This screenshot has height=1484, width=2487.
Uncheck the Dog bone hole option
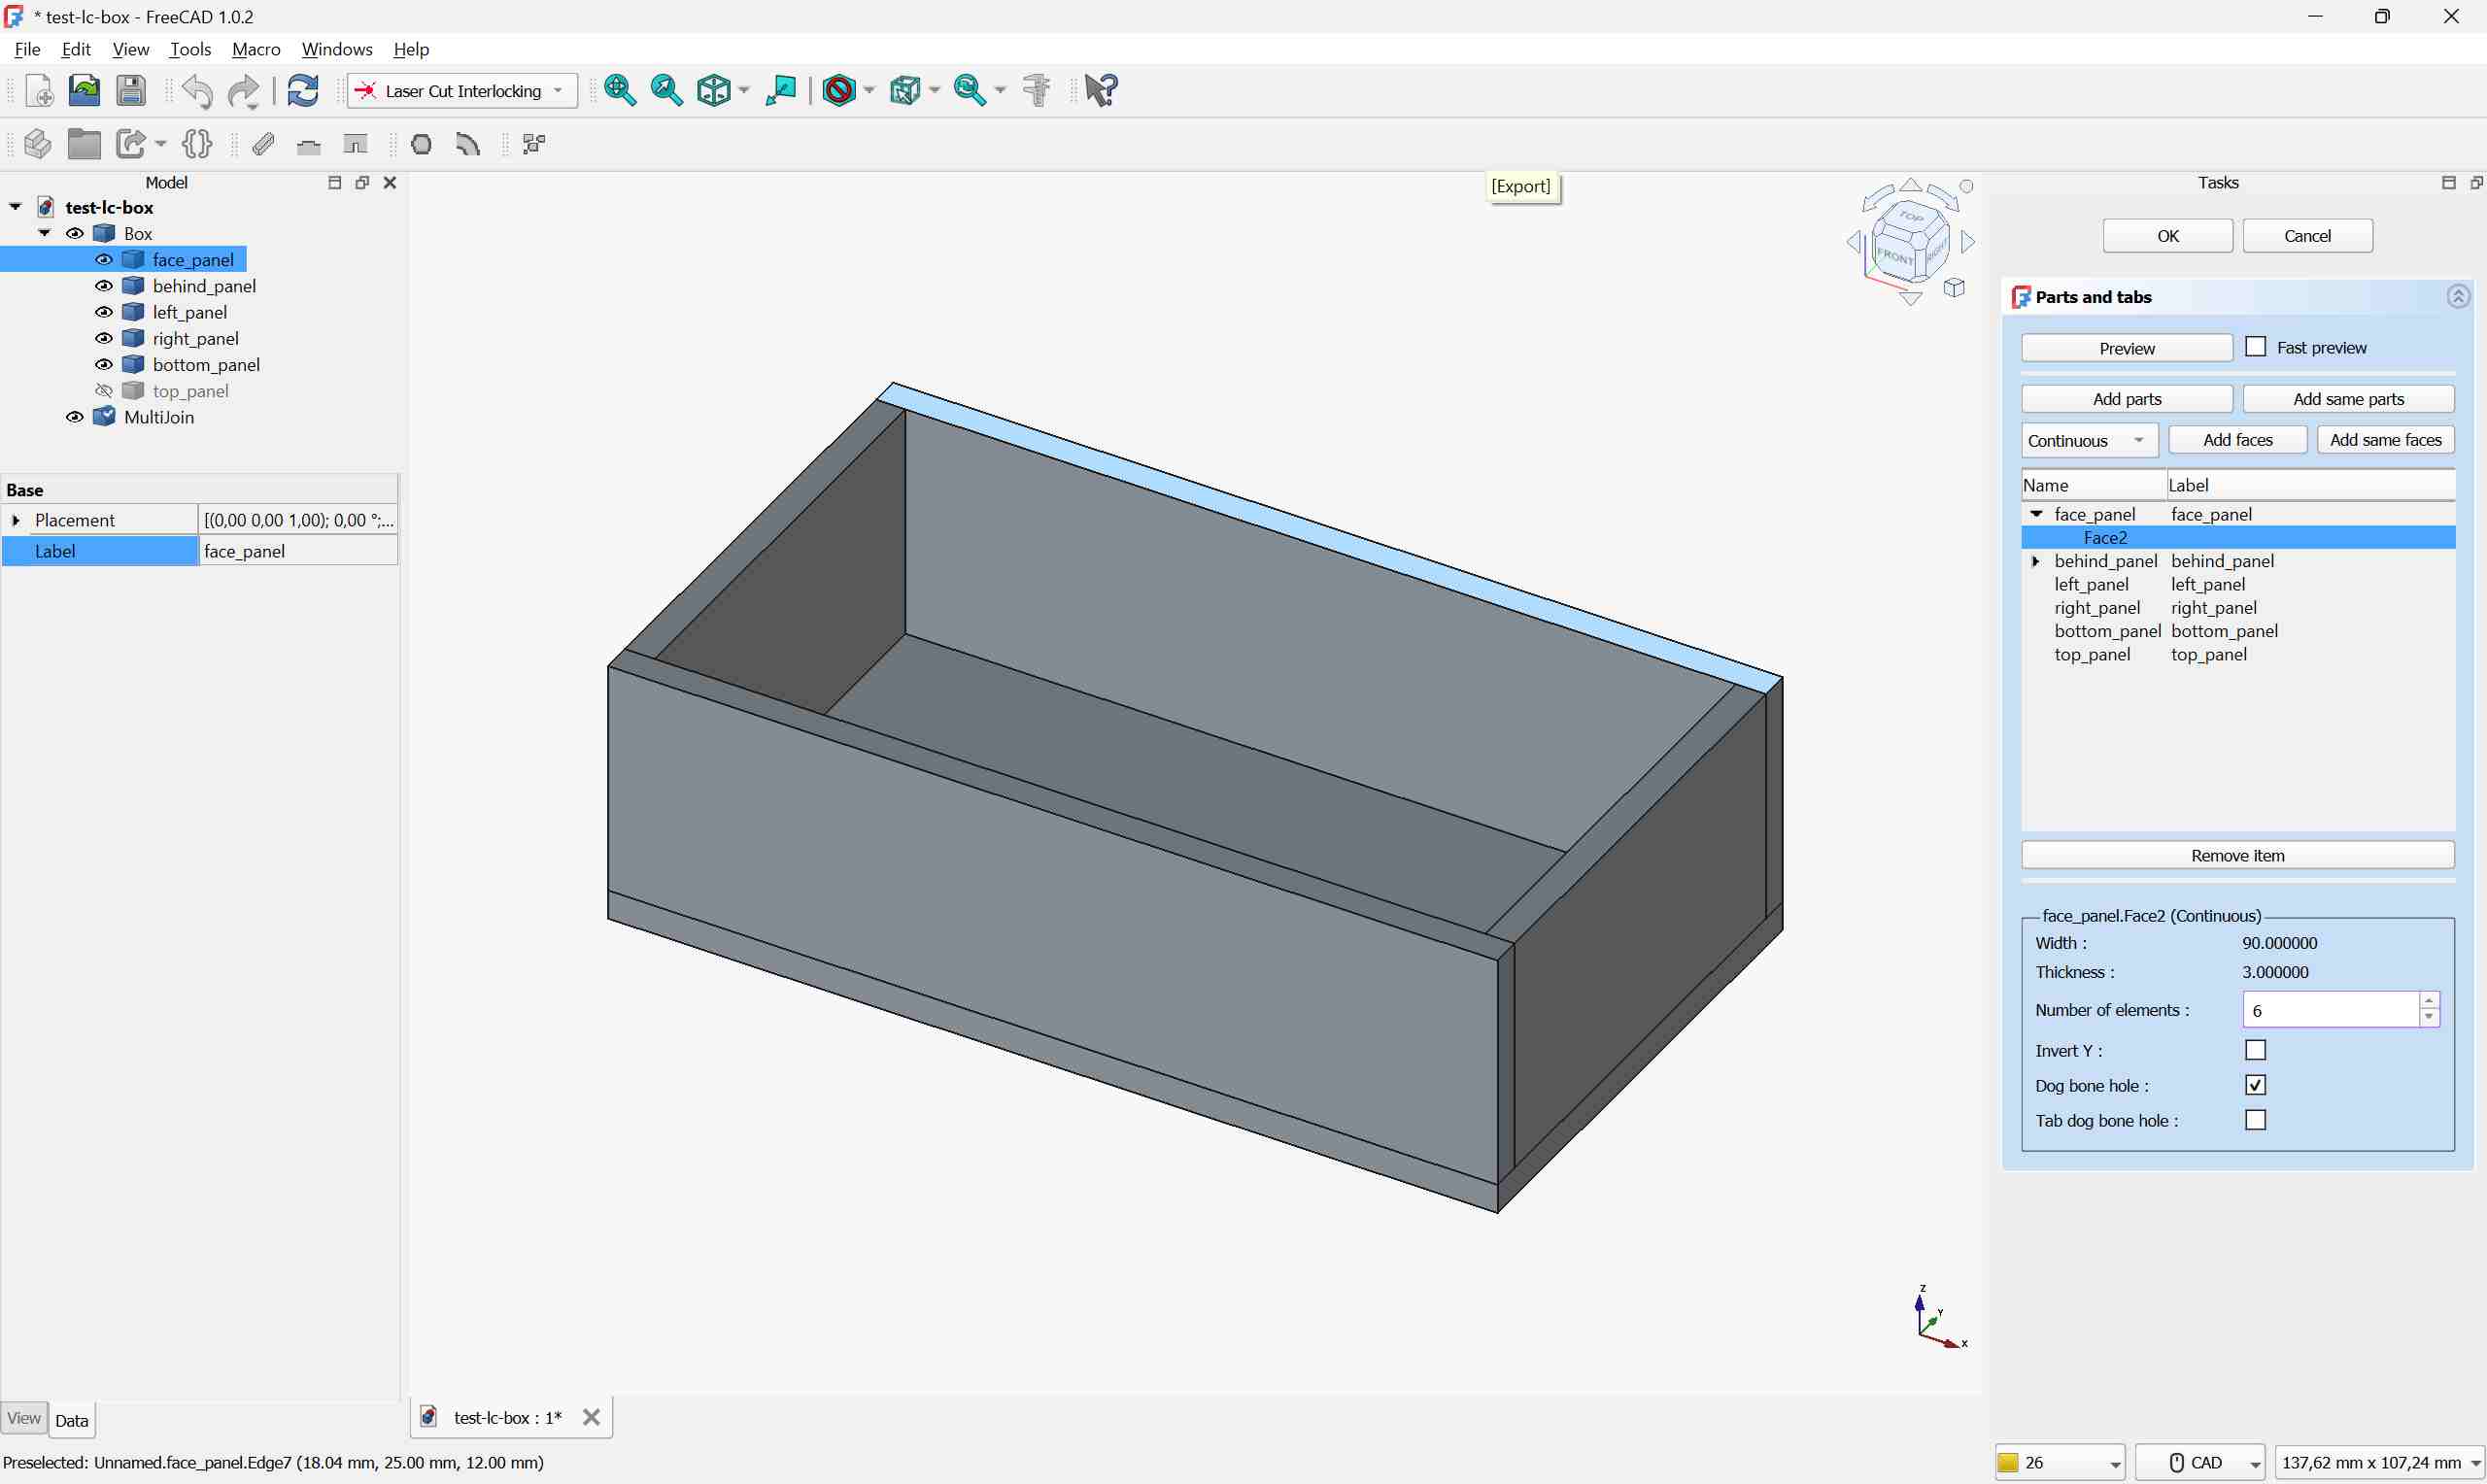point(2255,1084)
